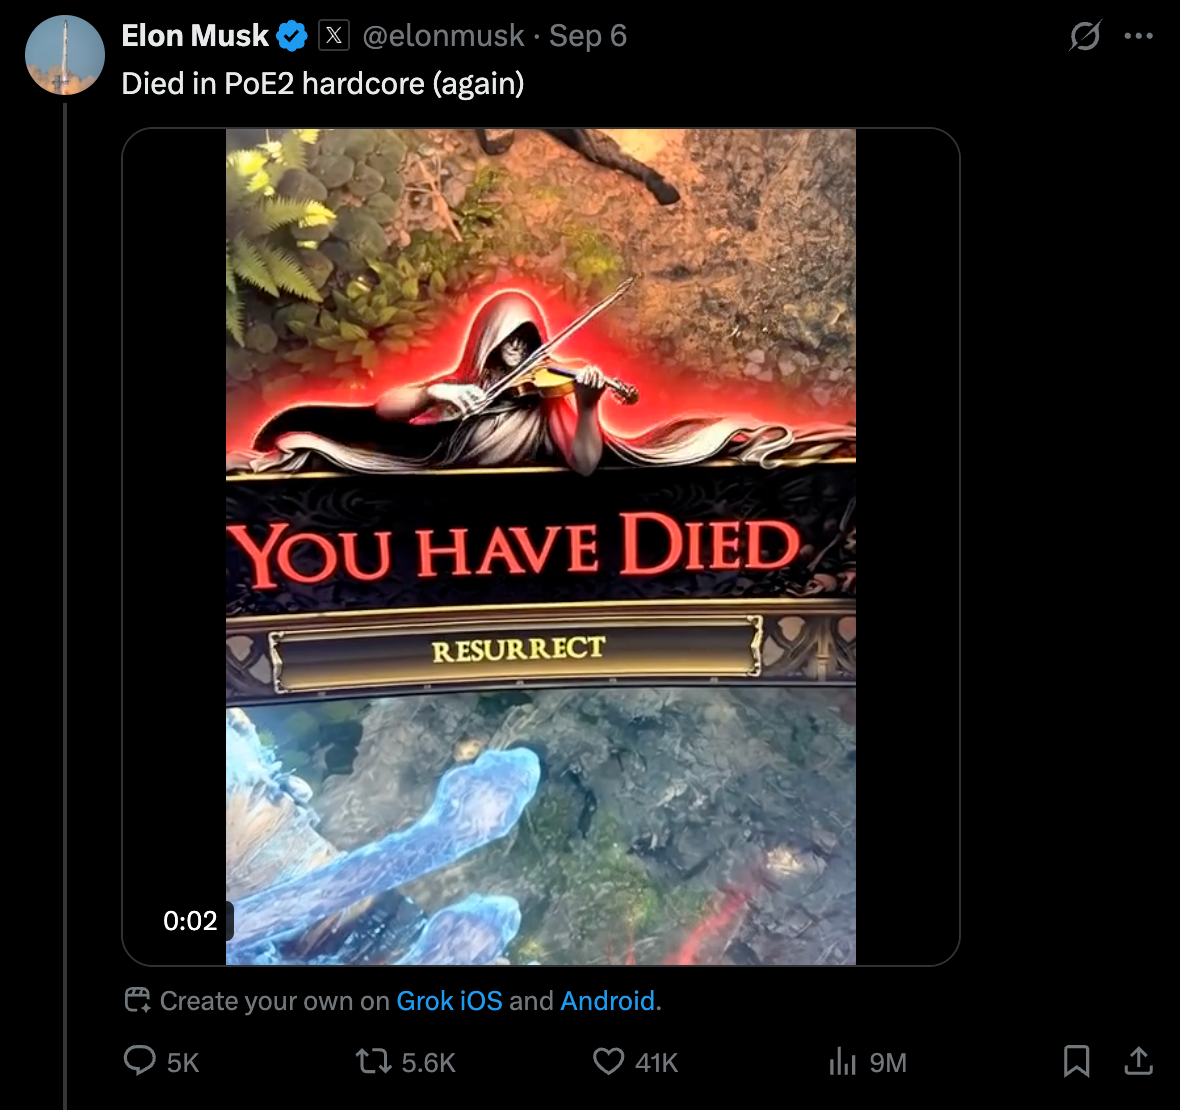1180x1110 pixels.
Task: Click the clapperboard icon beside "Create your own"
Action: (x=137, y=1000)
